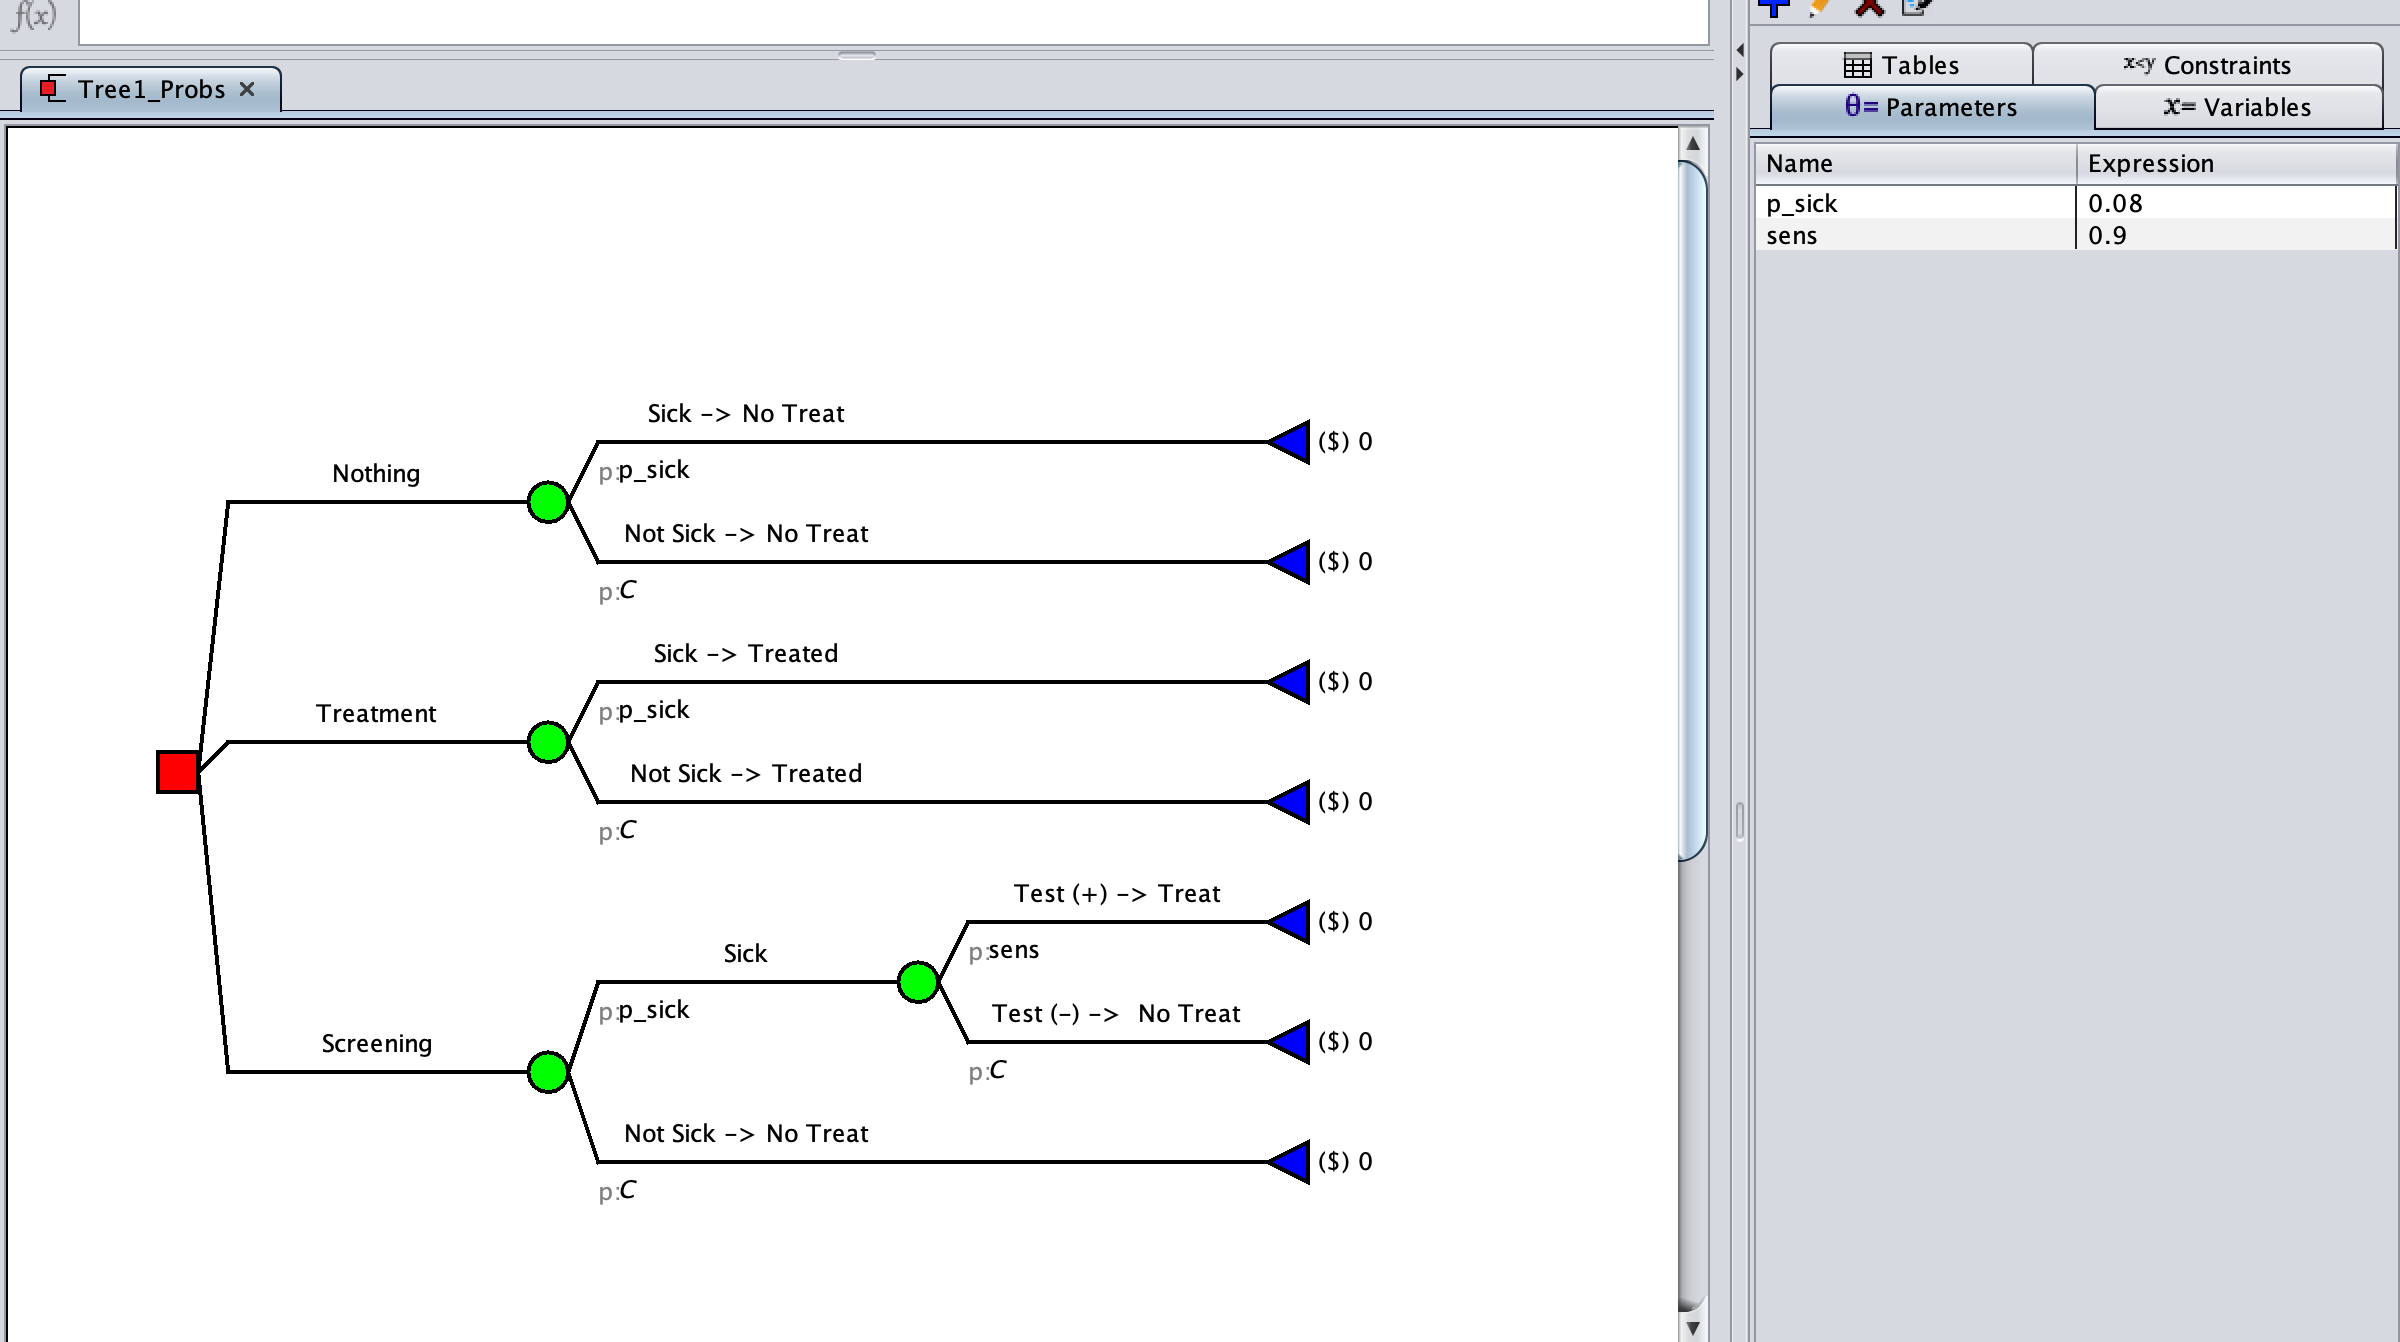Screen dimensions: 2400x1342
Task: Select the green chance node after Sick
Action: pos(918,982)
